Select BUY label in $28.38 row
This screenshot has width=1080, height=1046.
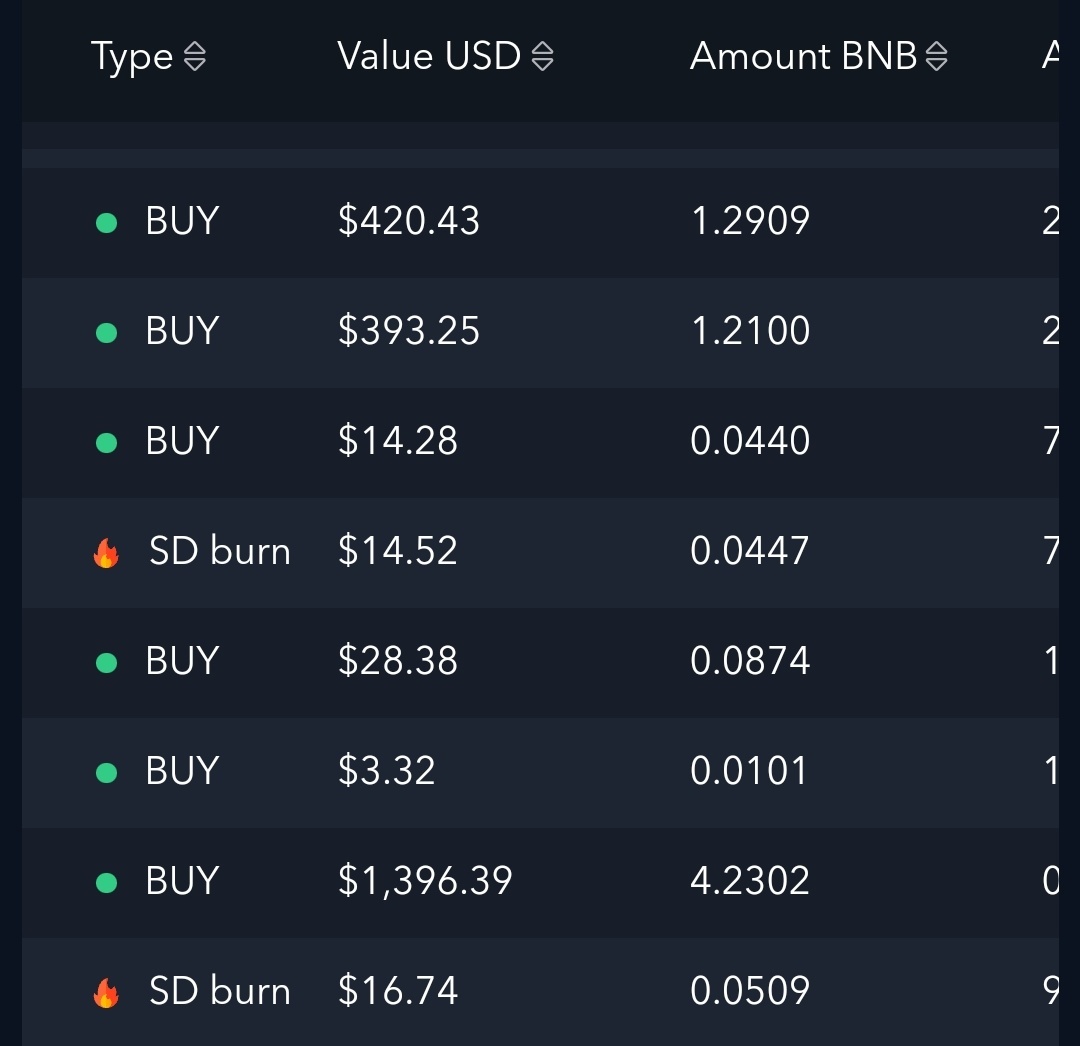tap(182, 660)
